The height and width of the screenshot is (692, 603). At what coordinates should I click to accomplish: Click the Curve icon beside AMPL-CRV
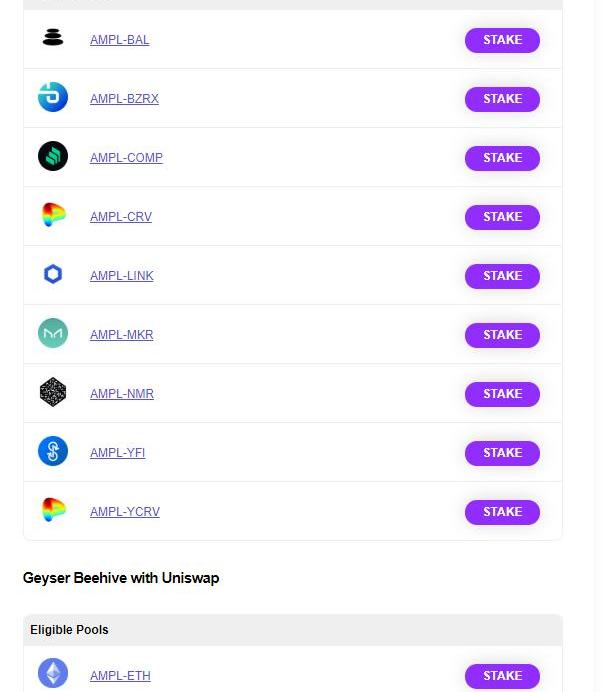pos(53,214)
